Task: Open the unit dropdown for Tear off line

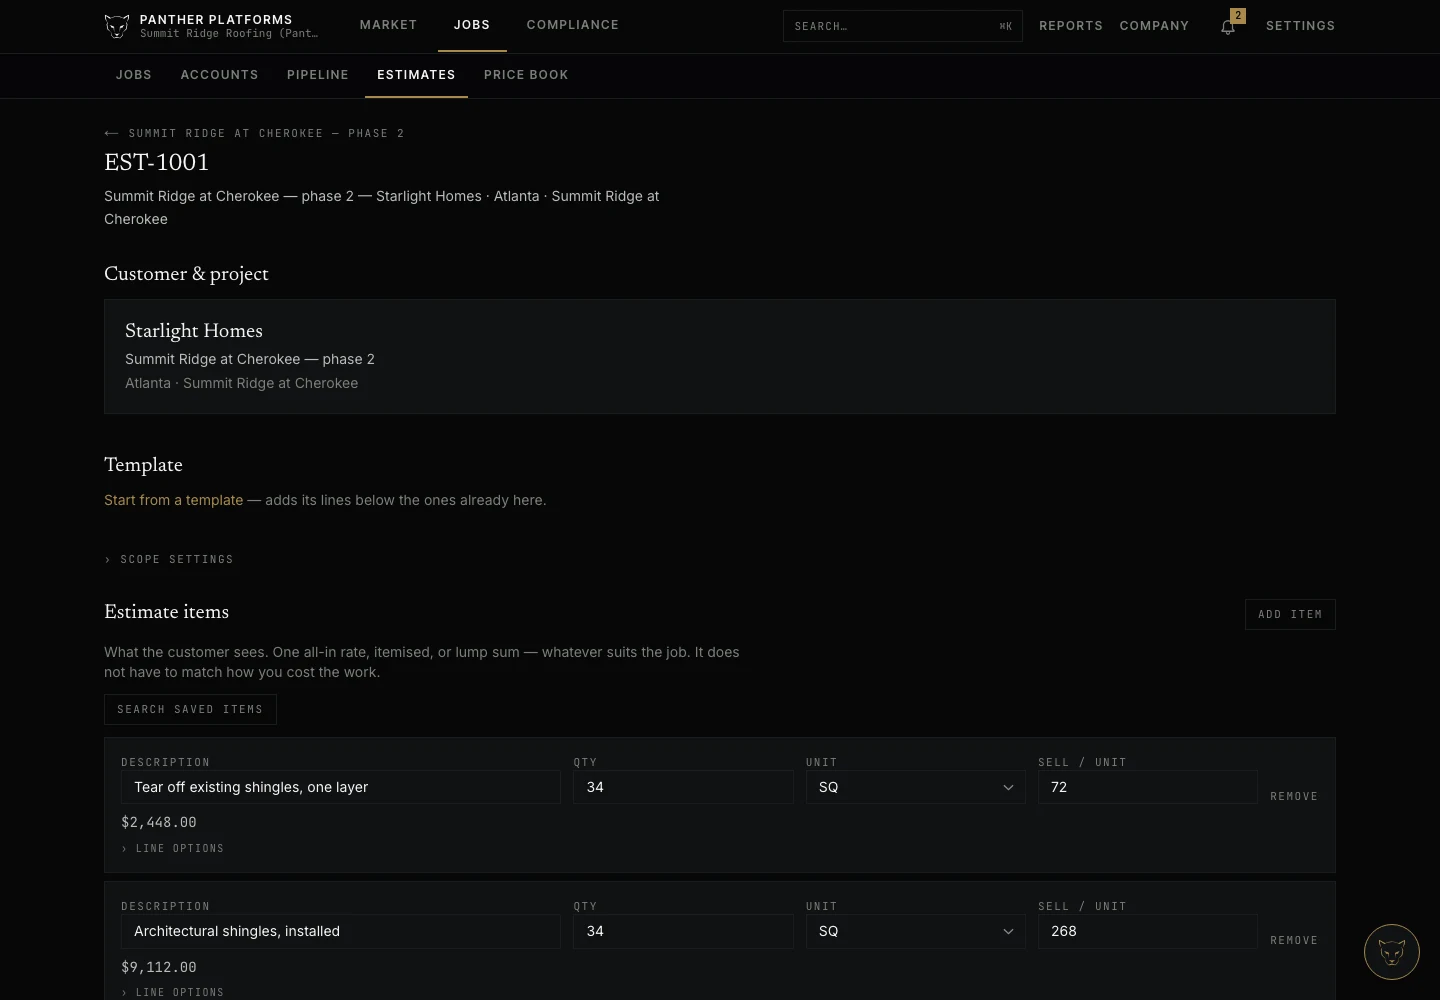Action: click(916, 787)
